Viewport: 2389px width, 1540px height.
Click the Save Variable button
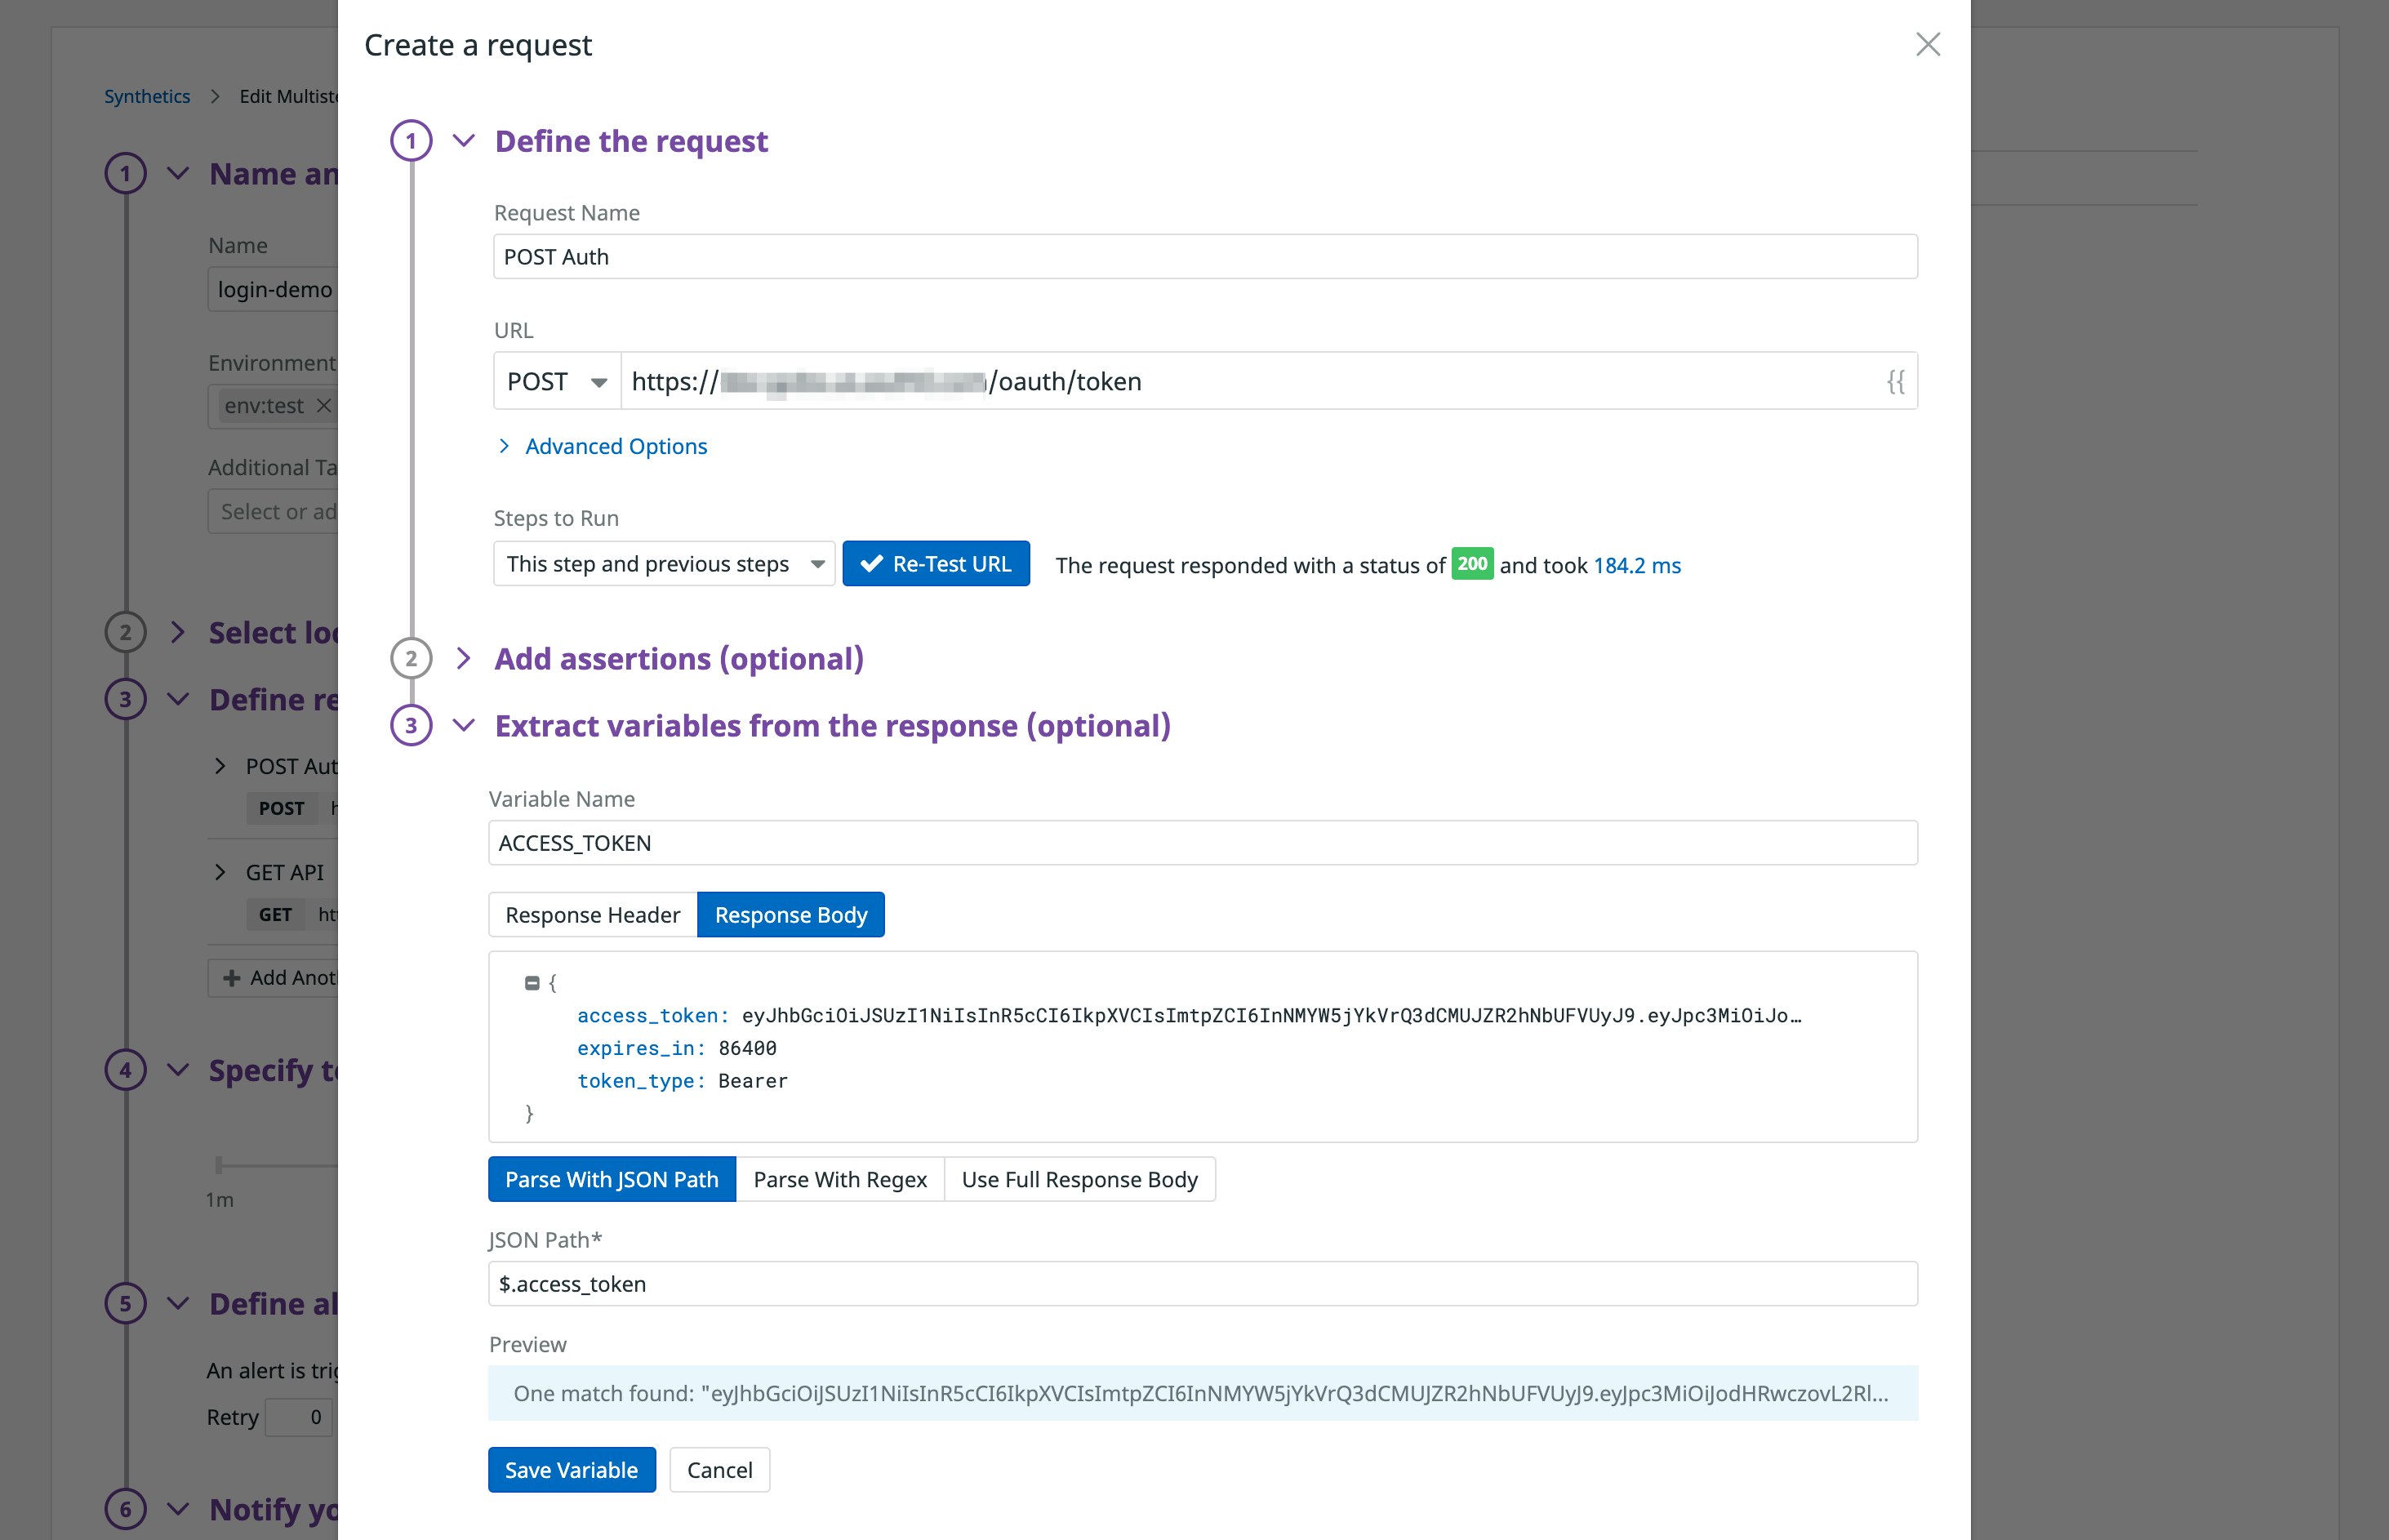[x=571, y=1470]
